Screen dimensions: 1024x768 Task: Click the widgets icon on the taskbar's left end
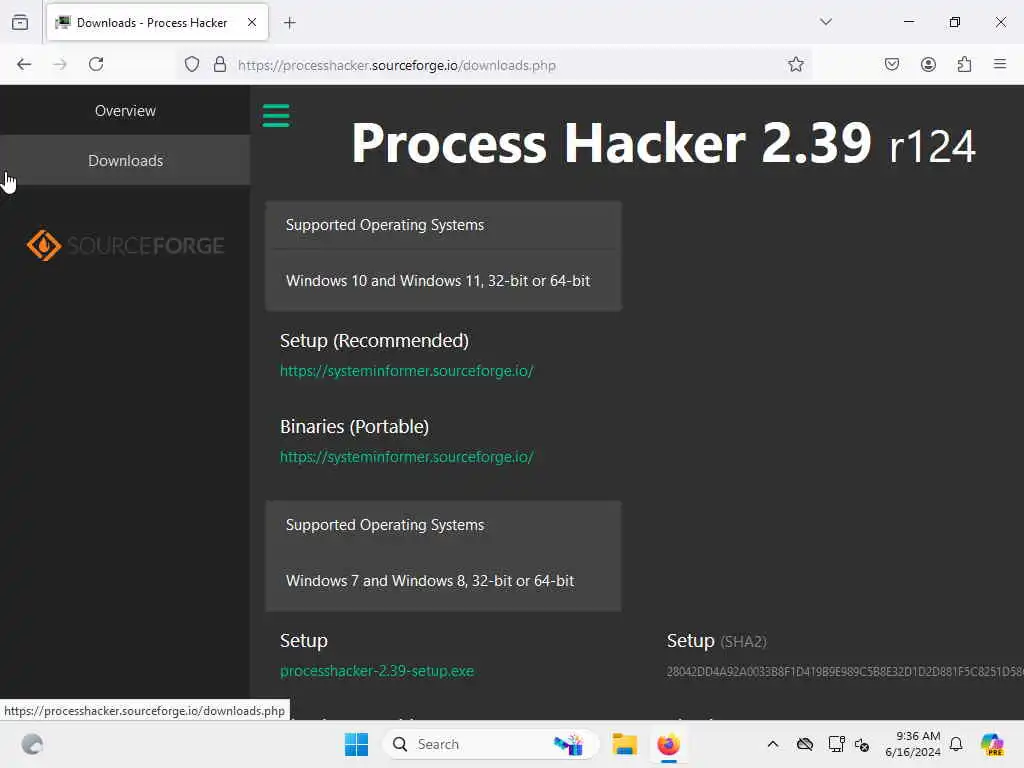(32, 744)
